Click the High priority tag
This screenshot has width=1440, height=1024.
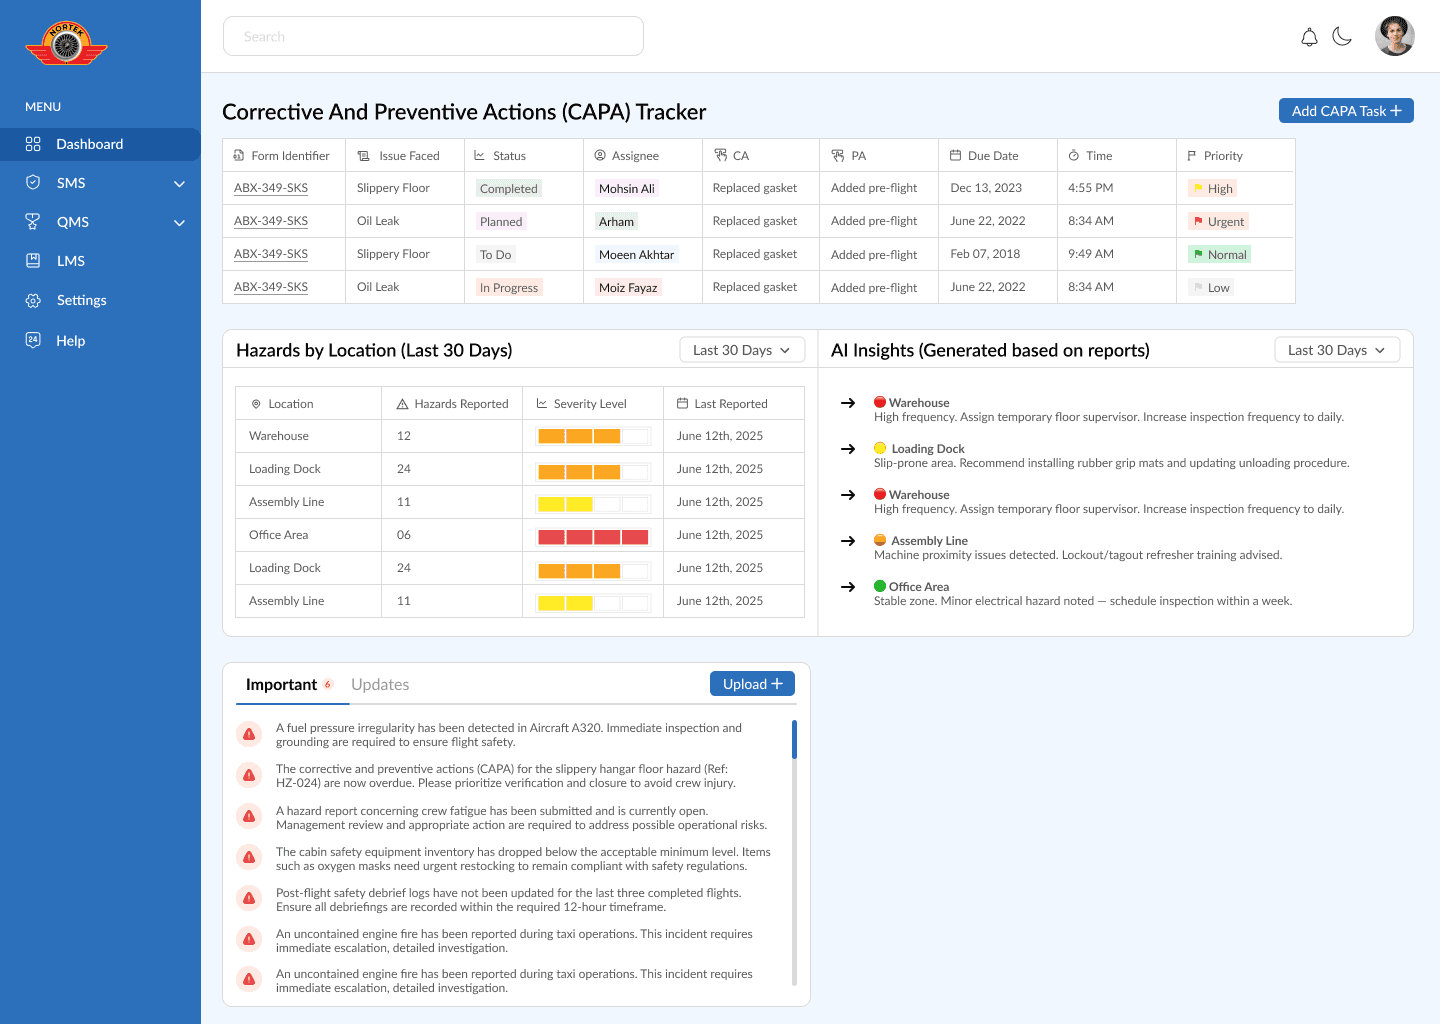pos(1213,188)
